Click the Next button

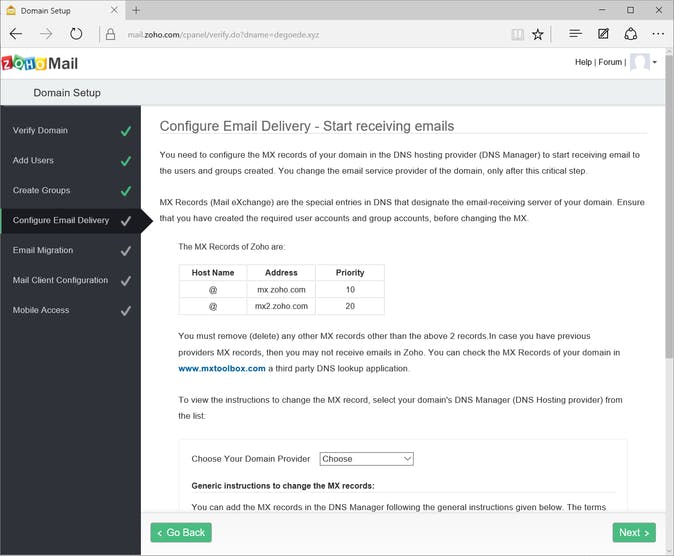click(x=634, y=533)
